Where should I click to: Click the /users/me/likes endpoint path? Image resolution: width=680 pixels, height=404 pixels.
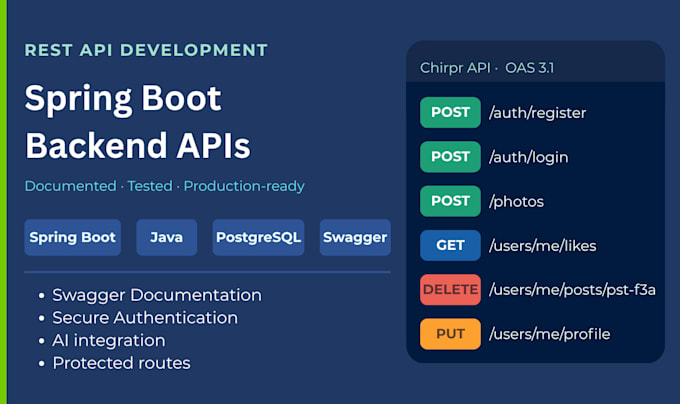tap(543, 246)
